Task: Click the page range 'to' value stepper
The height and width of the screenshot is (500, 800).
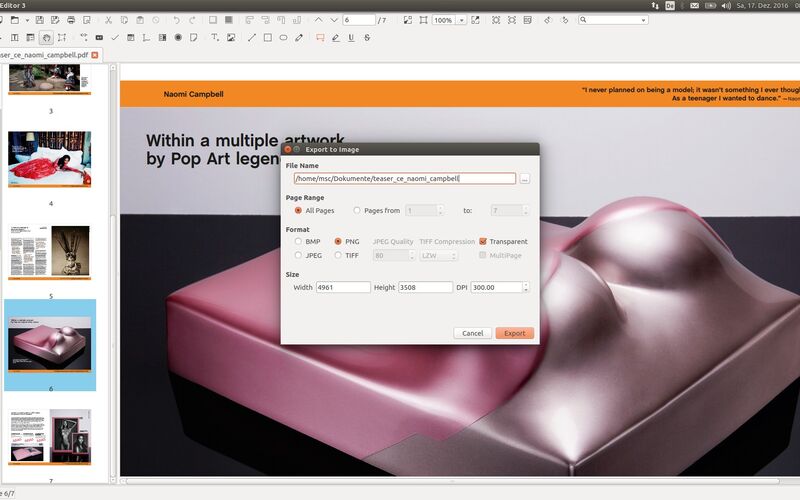Action: click(526, 210)
